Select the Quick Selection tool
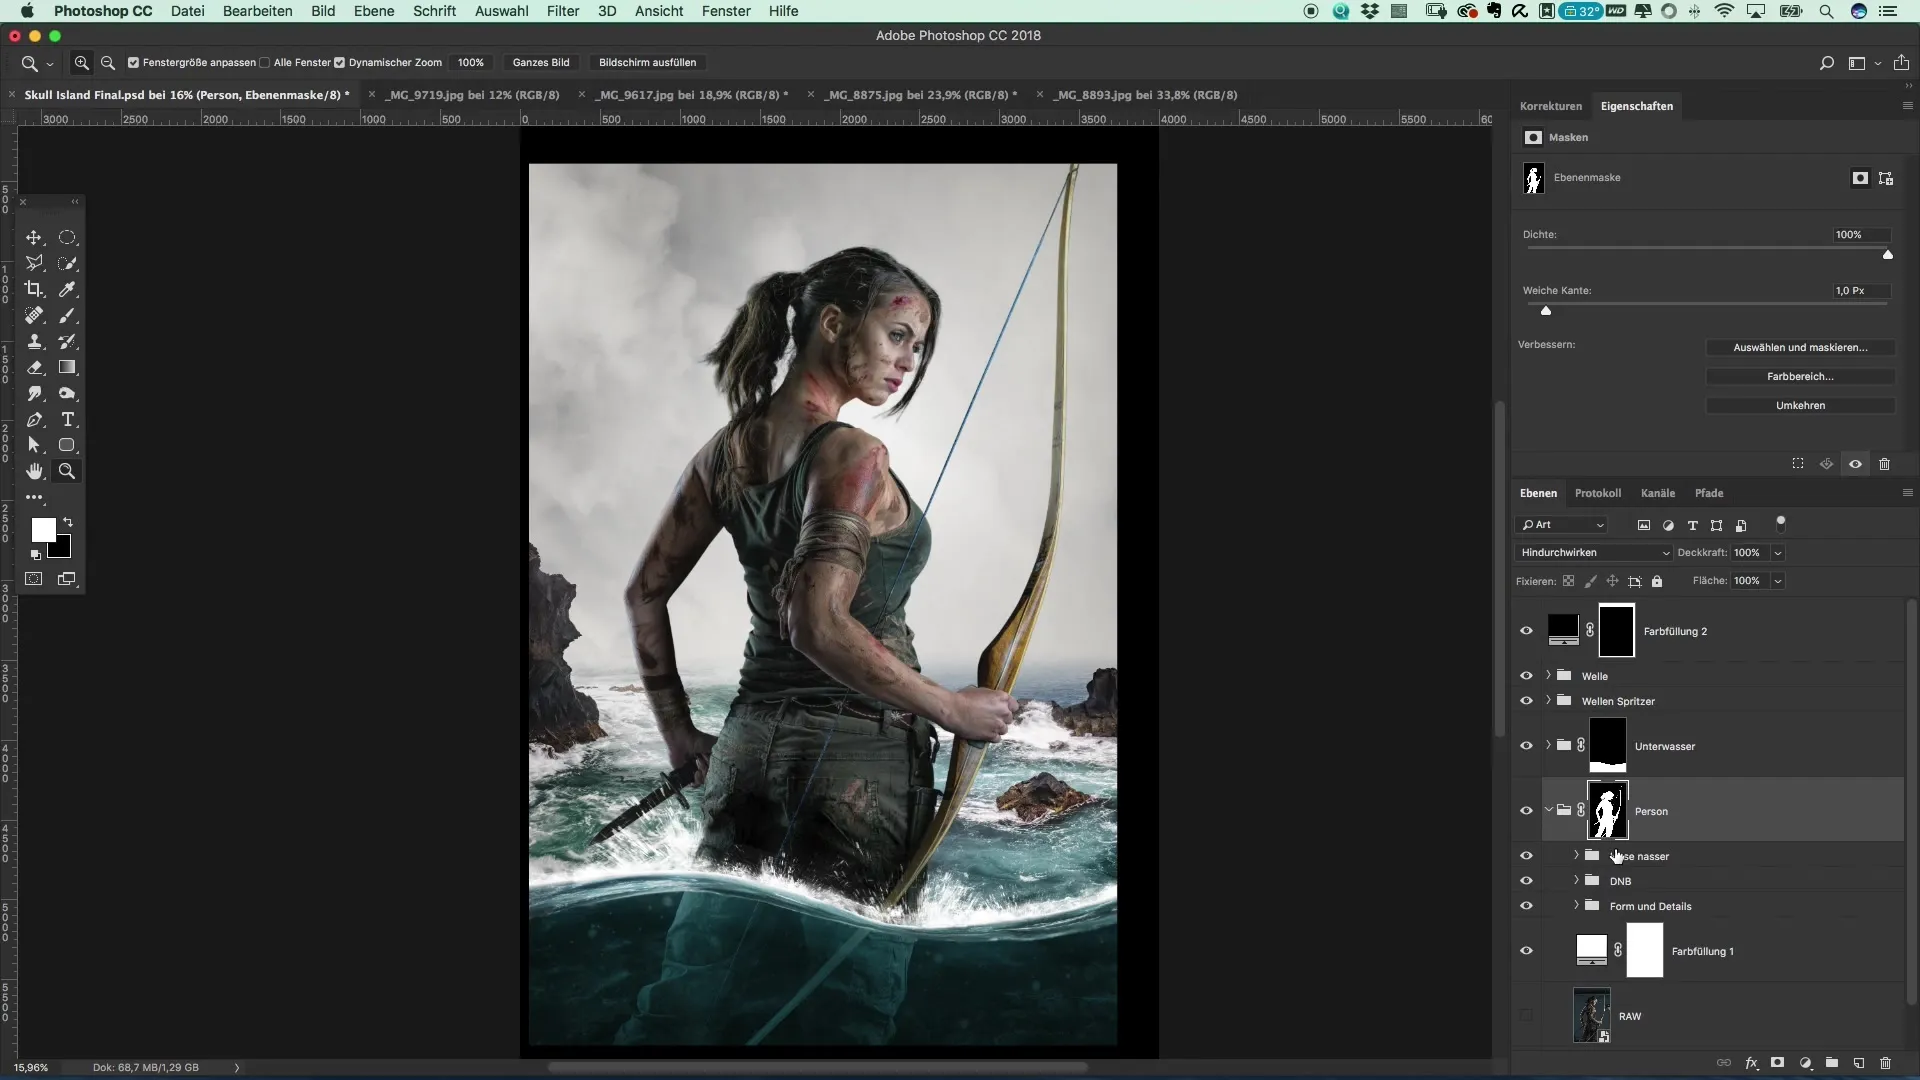Viewport: 1920px width, 1080px height. click(67, 264)
